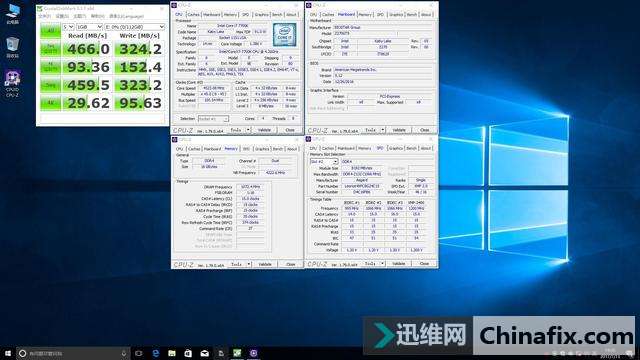The image size is (640, 360).
Task: Open the test size dropdown showing 1GiB
Action: click(x=89, y=27)
